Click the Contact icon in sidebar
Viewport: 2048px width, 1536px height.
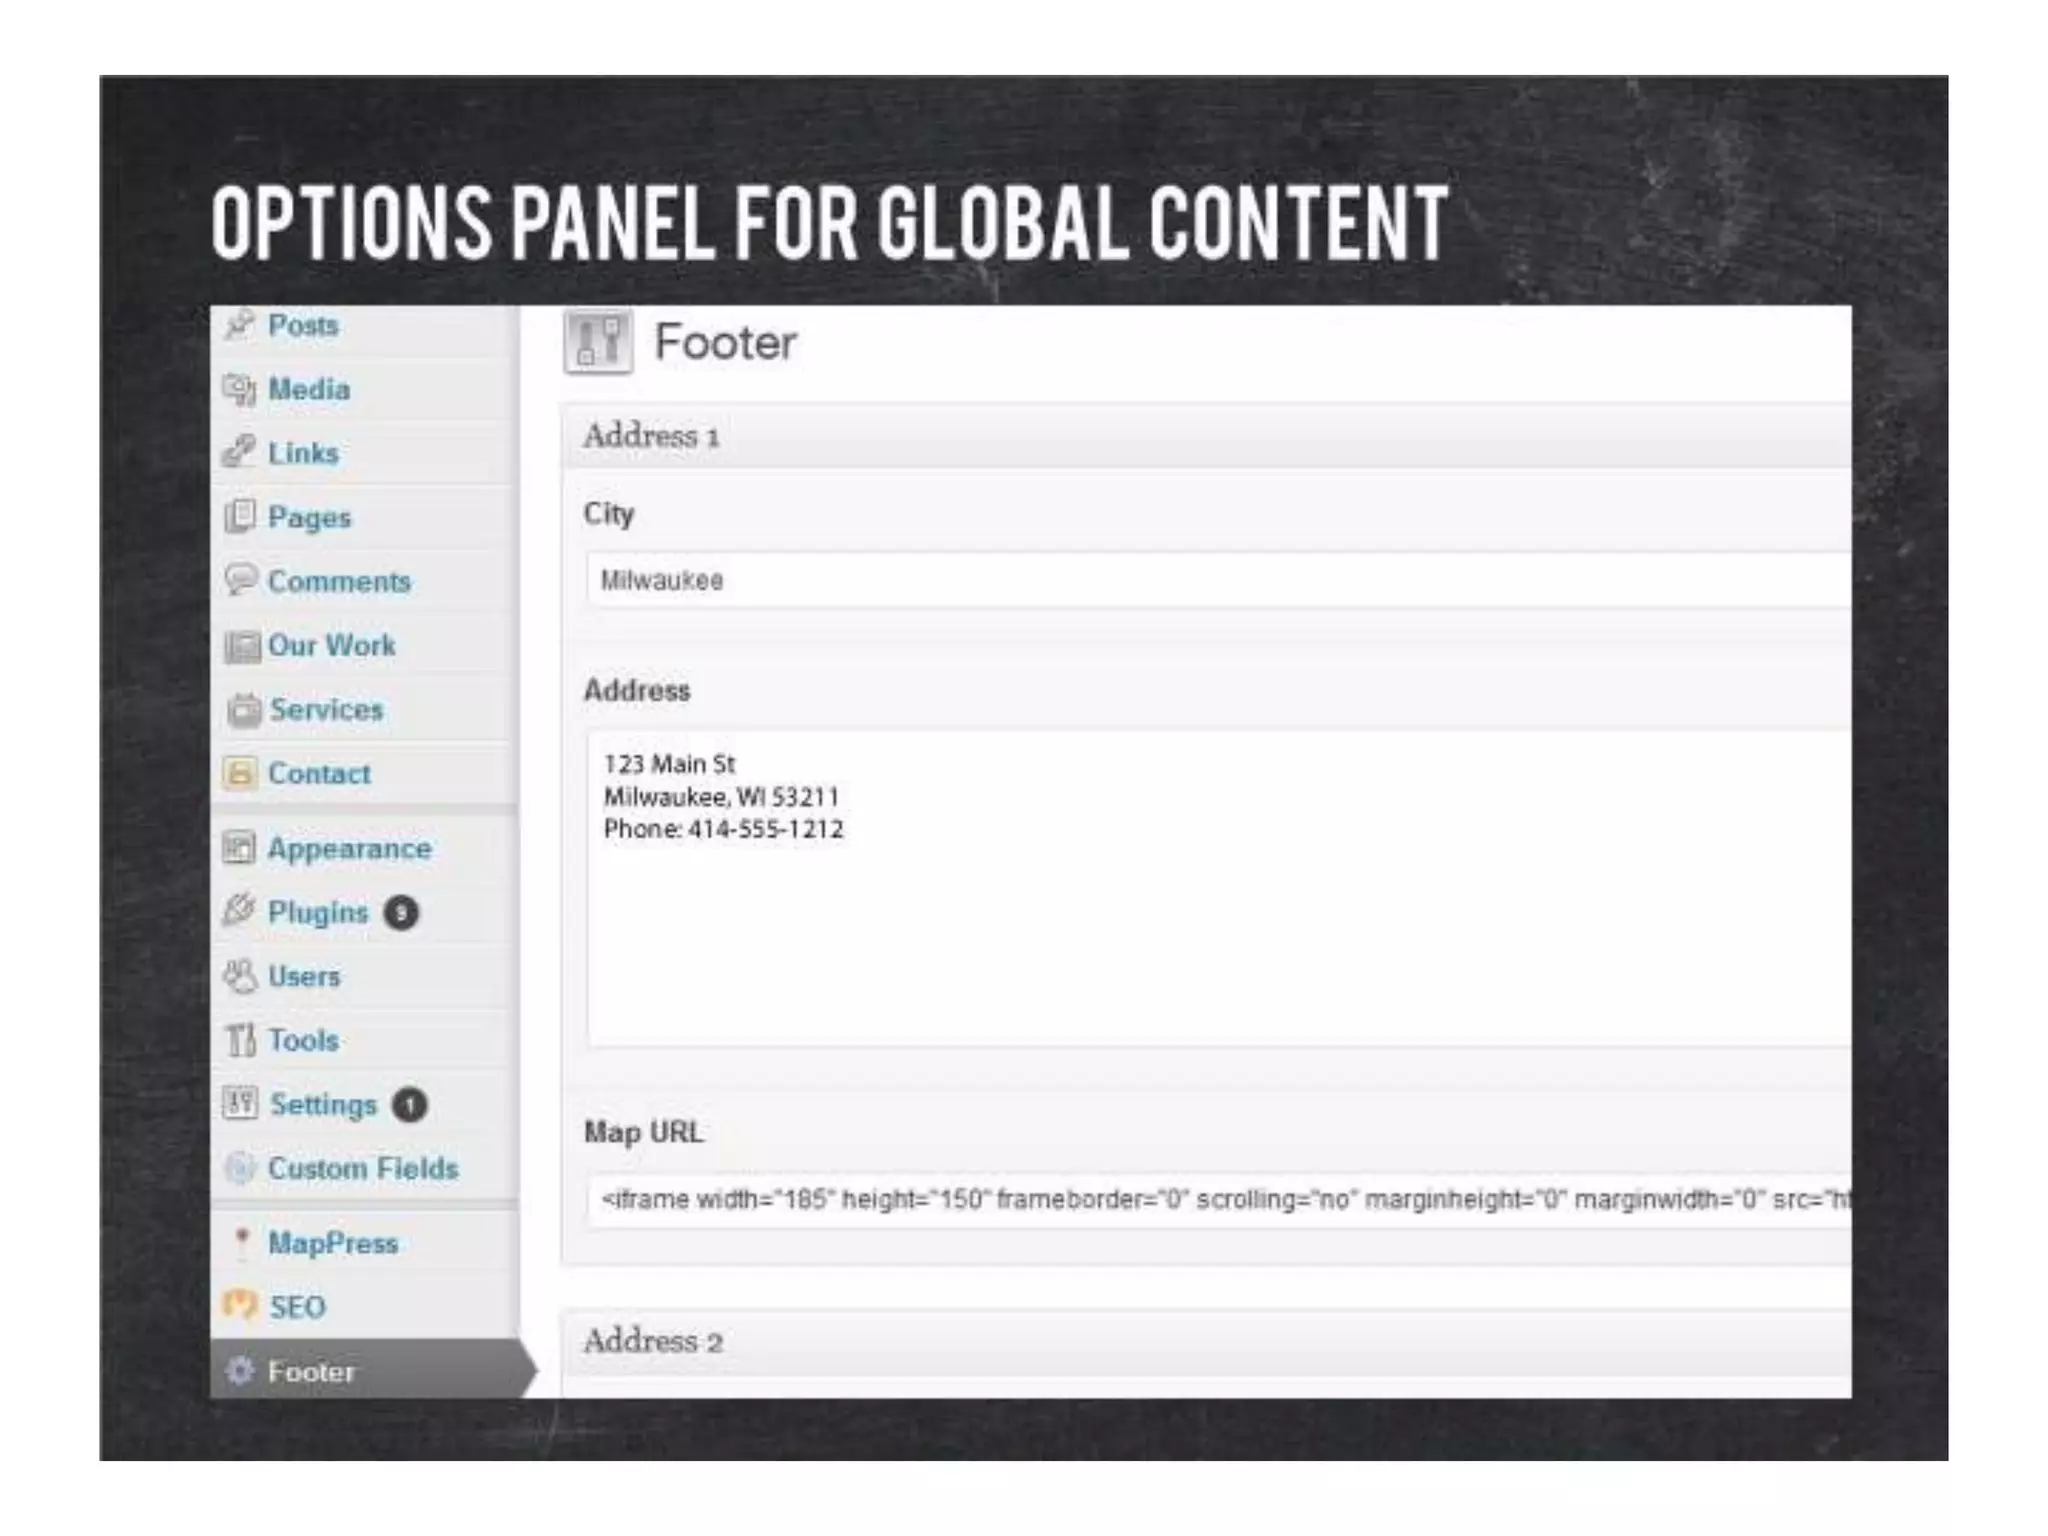tap(241, 773)
